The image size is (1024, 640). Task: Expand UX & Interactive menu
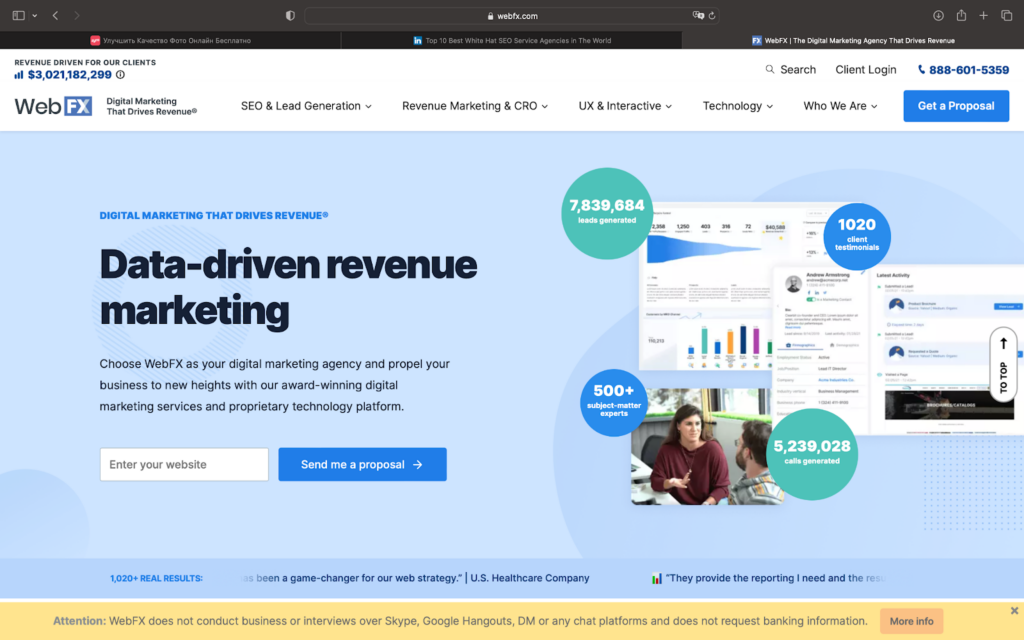(625, 106)
